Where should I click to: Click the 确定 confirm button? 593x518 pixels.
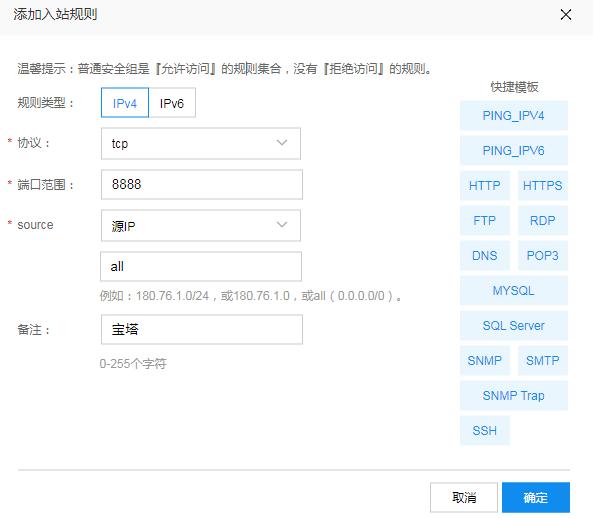536,497
